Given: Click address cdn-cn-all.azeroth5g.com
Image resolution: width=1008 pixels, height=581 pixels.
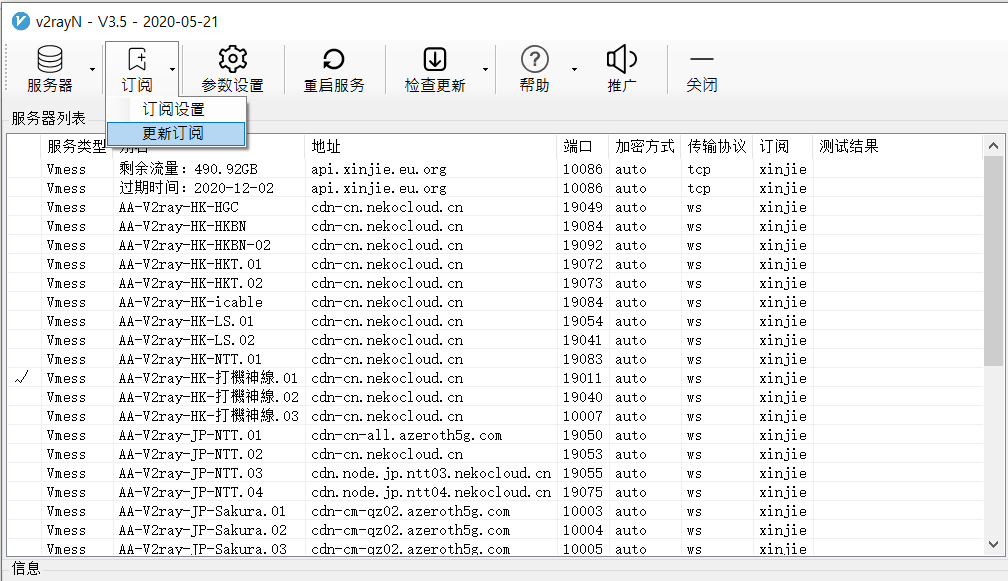Looking at the screenshot, I should pos(406,435).
